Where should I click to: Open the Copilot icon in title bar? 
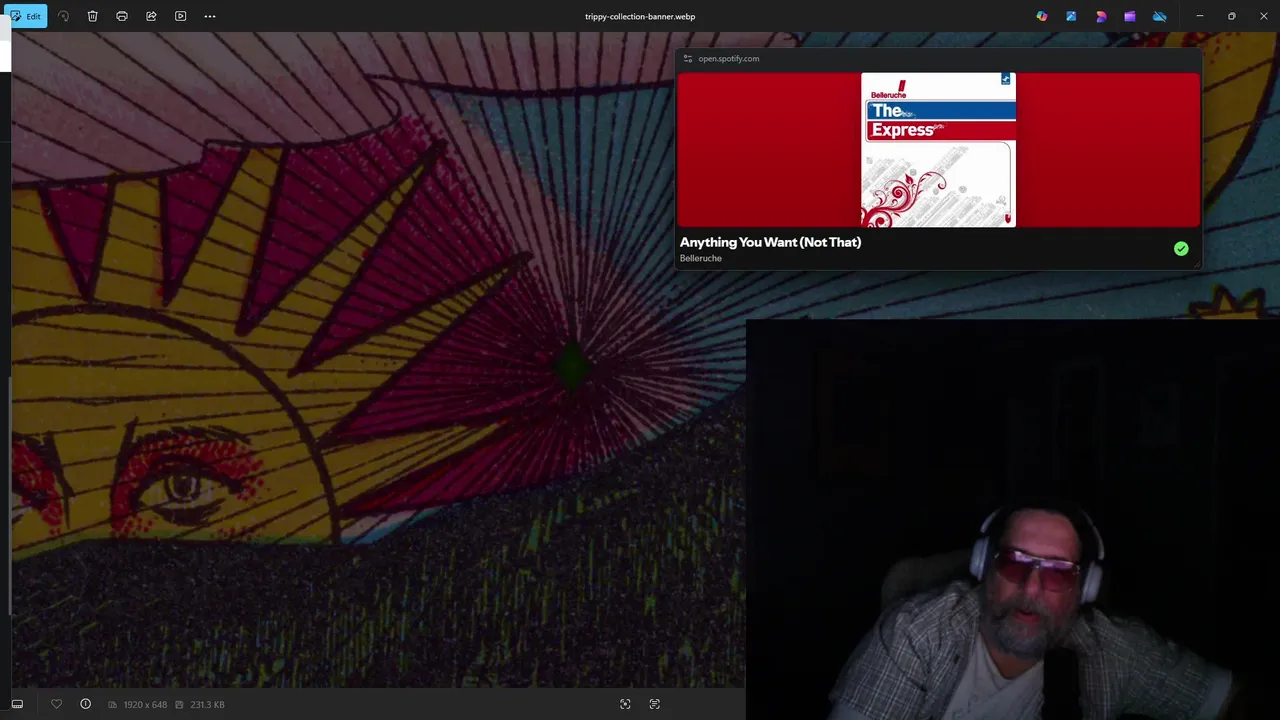pos(1042,16)
